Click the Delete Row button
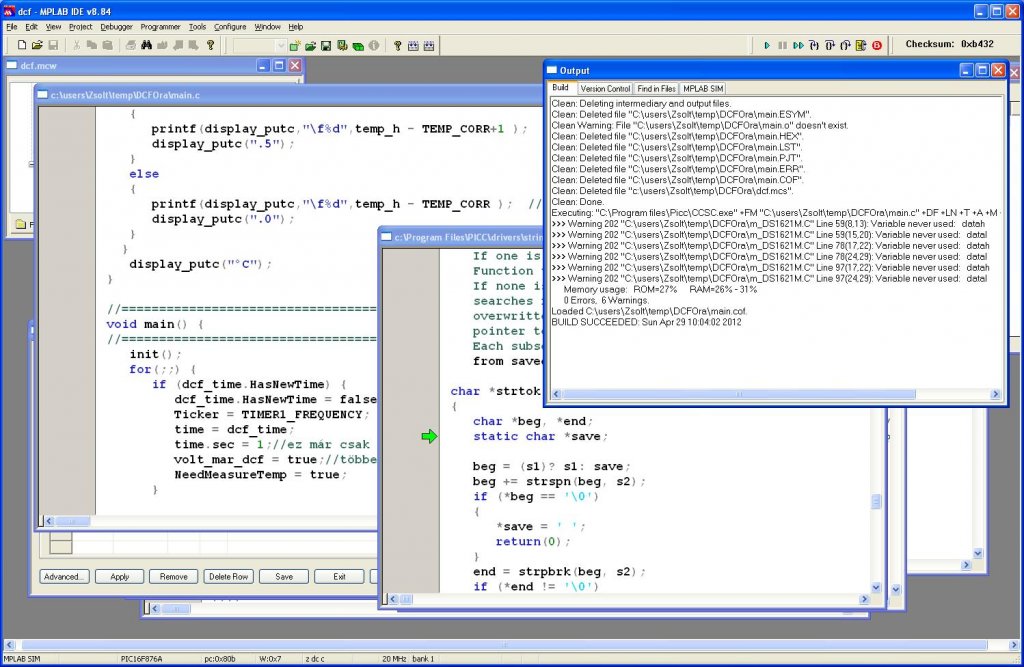 [228, 576]
